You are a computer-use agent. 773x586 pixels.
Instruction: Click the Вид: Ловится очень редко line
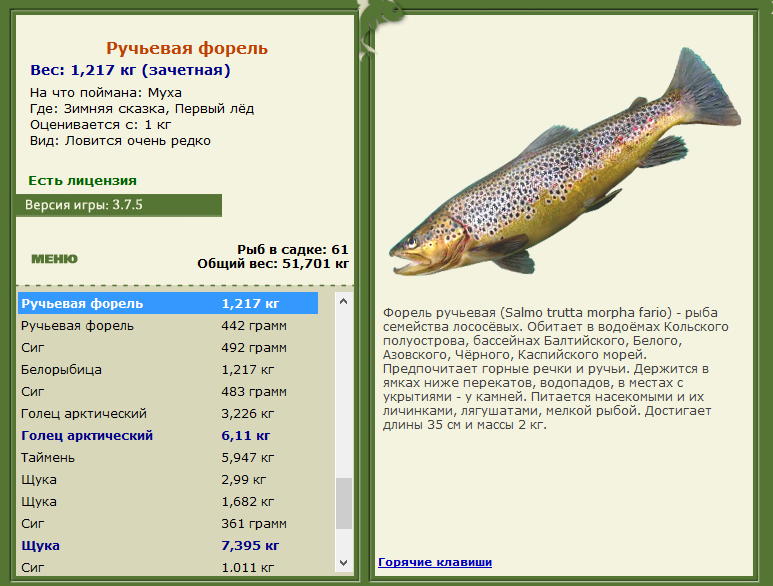click(120, 141)
